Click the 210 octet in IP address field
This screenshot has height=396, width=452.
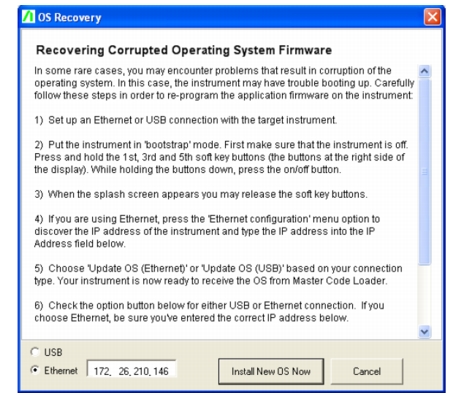pyautogui.click(x=141, y=371)
